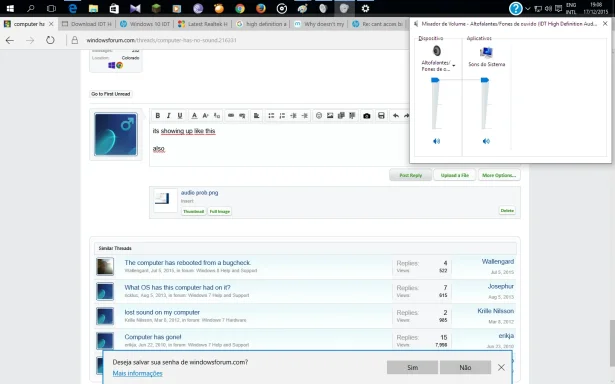This screenshot has width=615, height=384.
Task: Open Google Chrome from the taskbar
Action: (240, 8)
